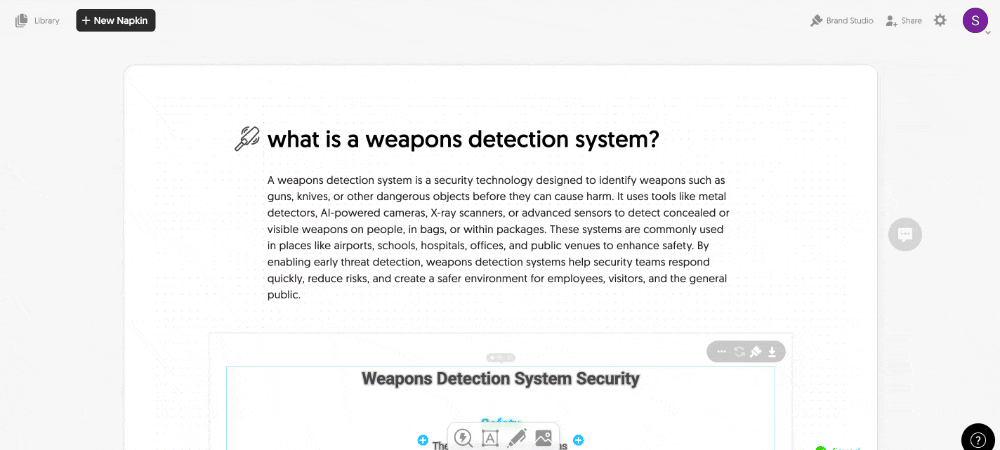Select the text box tool
This screenshot has height=450, width=1000.
[x=490, y=438]
